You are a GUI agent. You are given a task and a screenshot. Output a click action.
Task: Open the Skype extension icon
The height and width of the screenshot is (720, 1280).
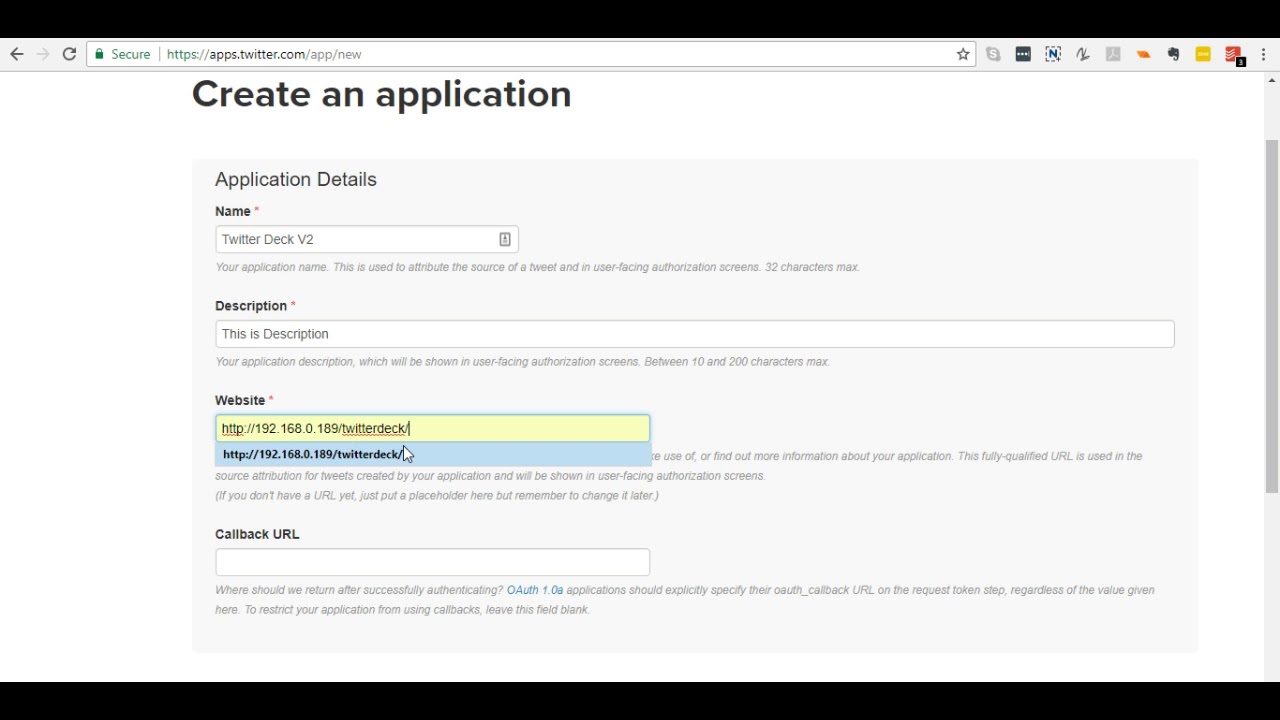993,54
